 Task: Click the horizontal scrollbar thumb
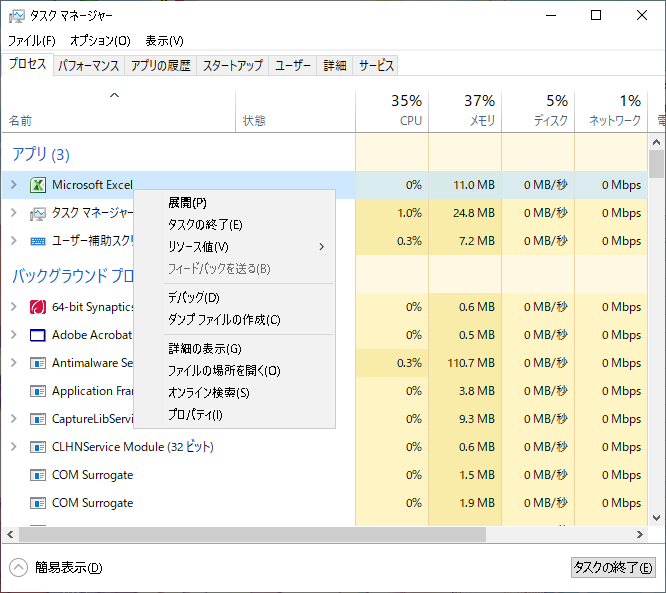pyautogui.click(x=252, y=534)
